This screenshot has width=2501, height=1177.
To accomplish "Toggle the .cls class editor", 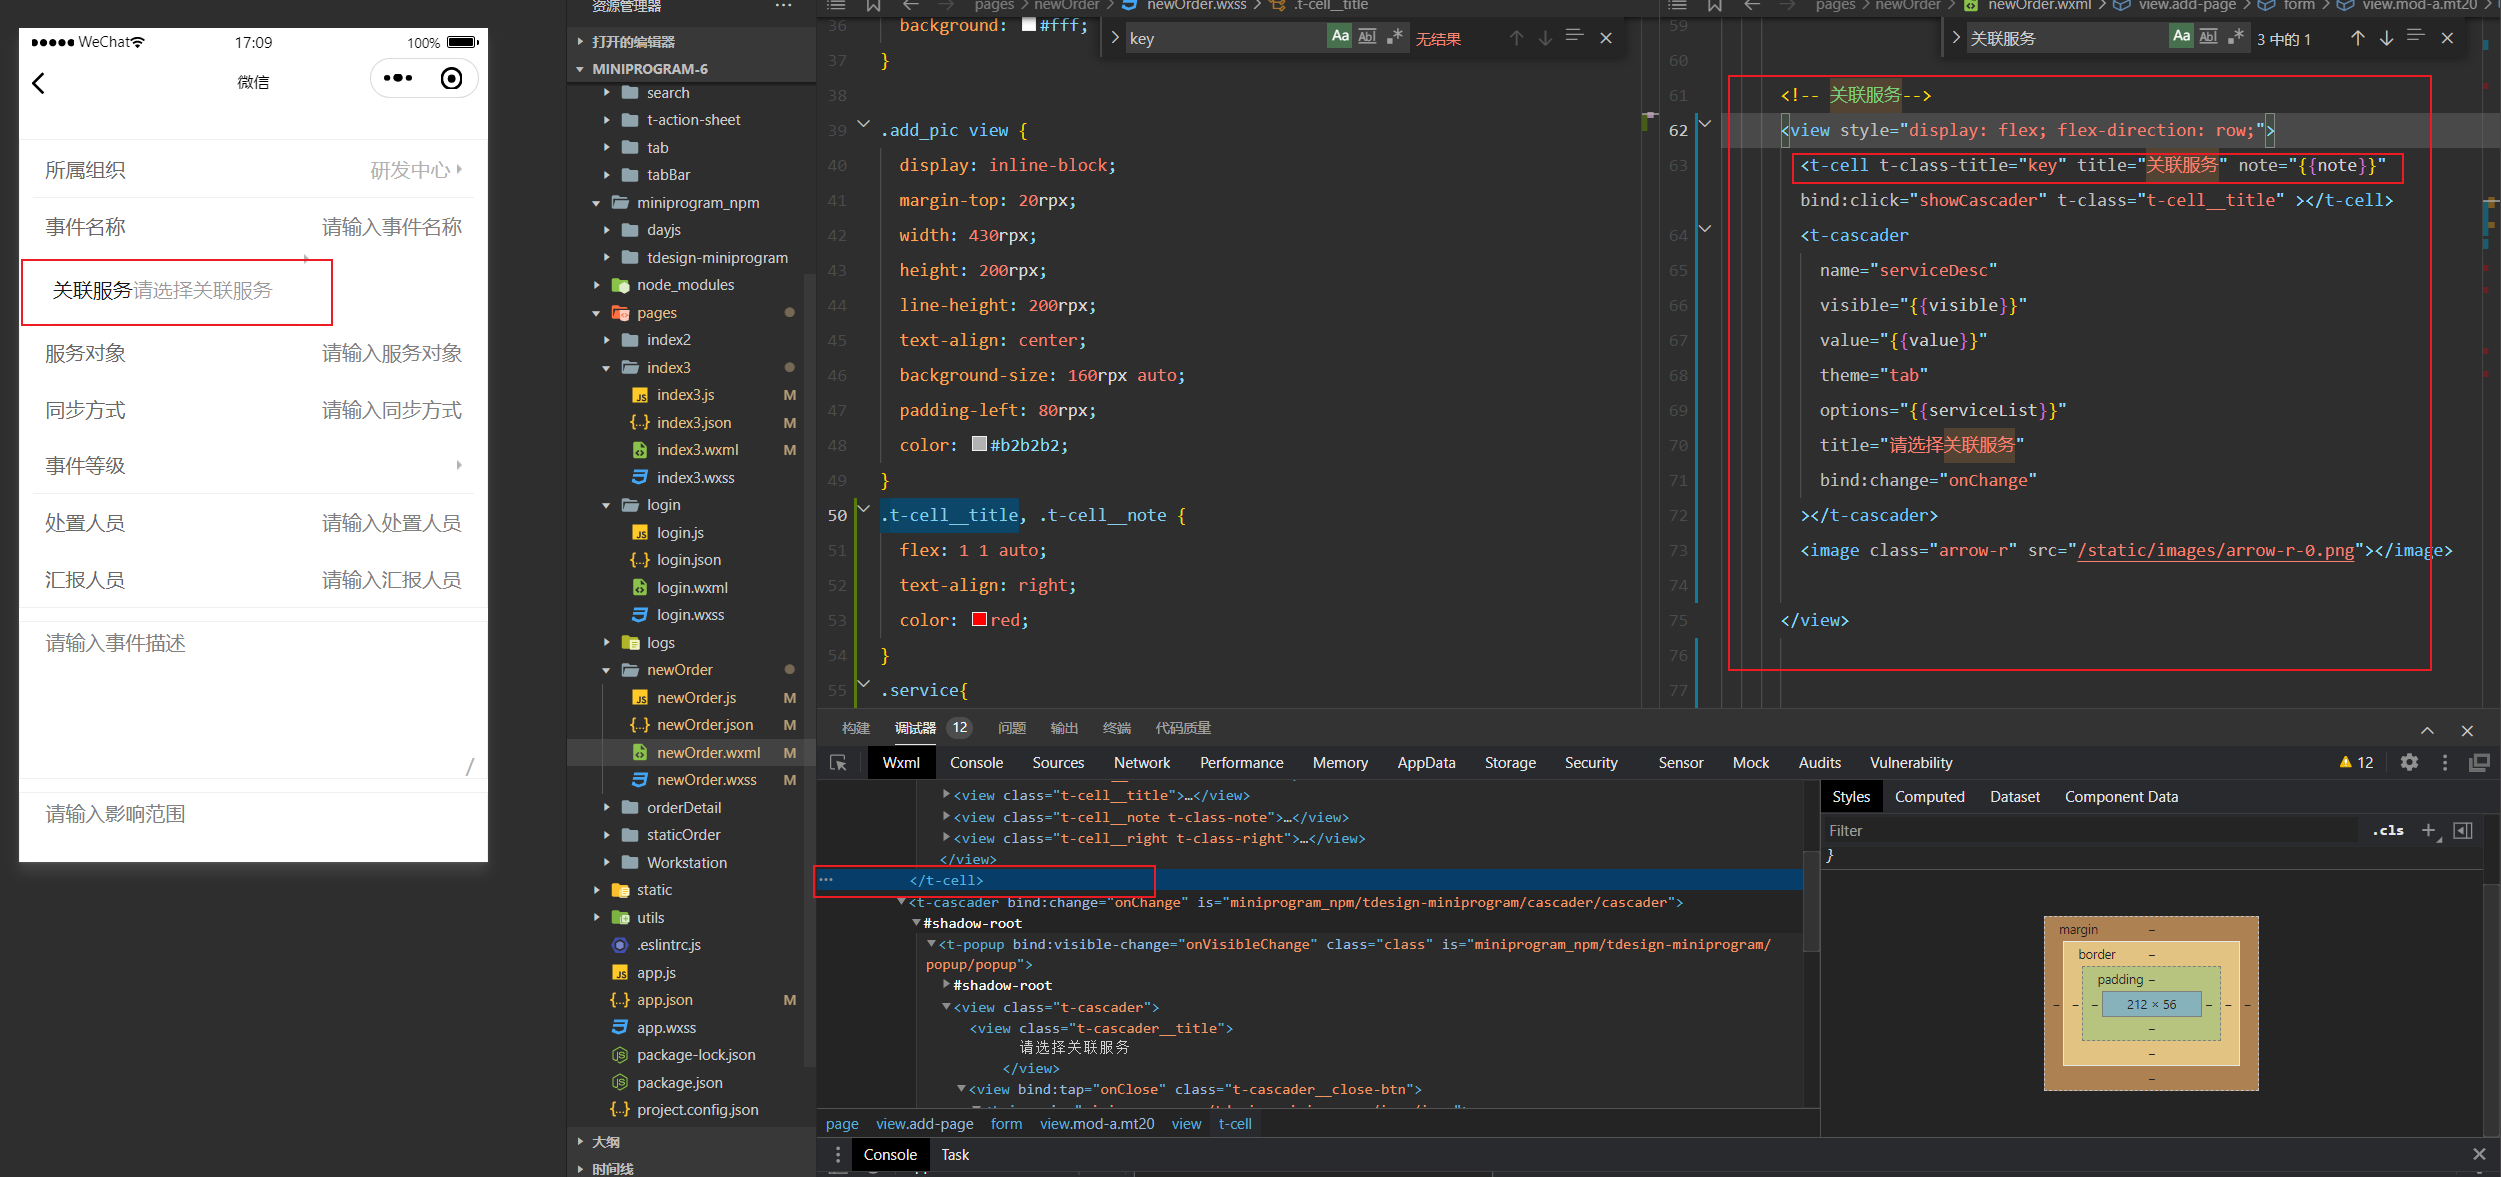I will pyautogui.click(x=2388, y=830).
